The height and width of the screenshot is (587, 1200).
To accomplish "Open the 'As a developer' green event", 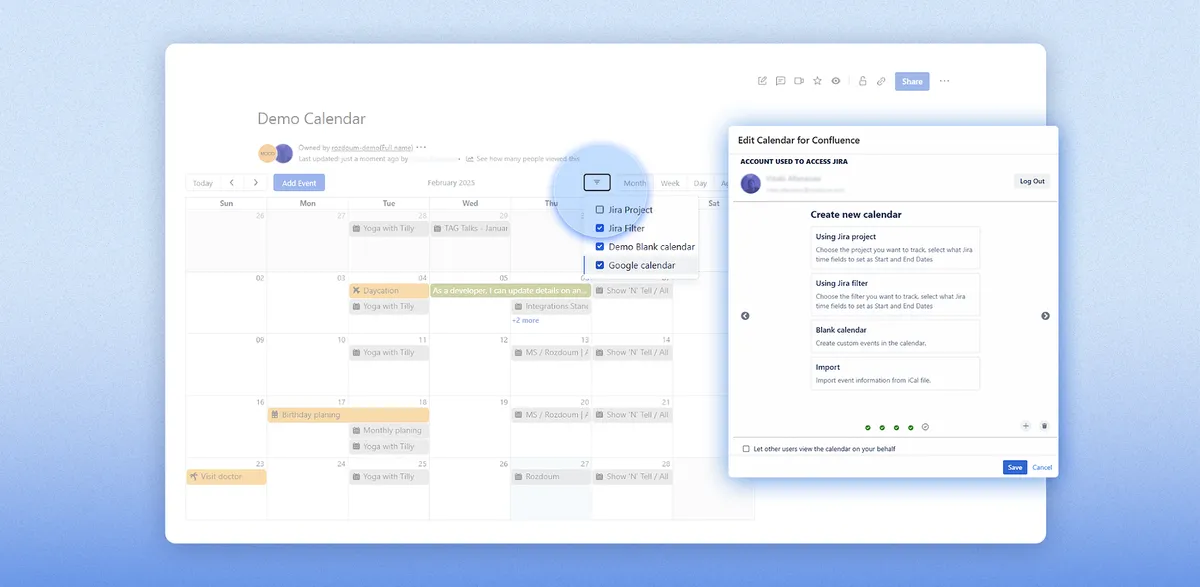I will coord(510,290).
